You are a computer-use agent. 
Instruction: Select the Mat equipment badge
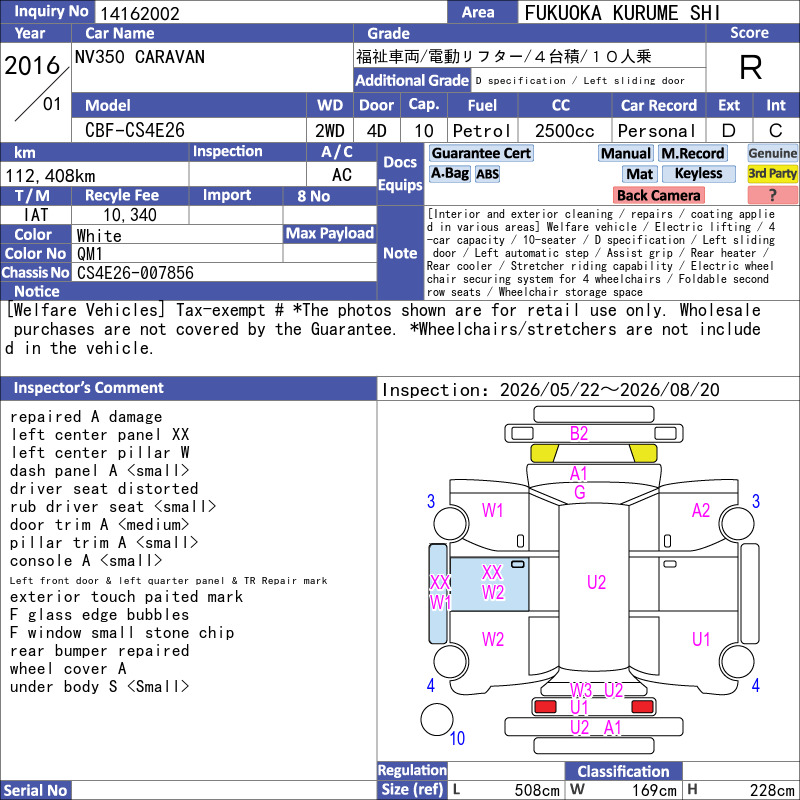pos(640,174)
